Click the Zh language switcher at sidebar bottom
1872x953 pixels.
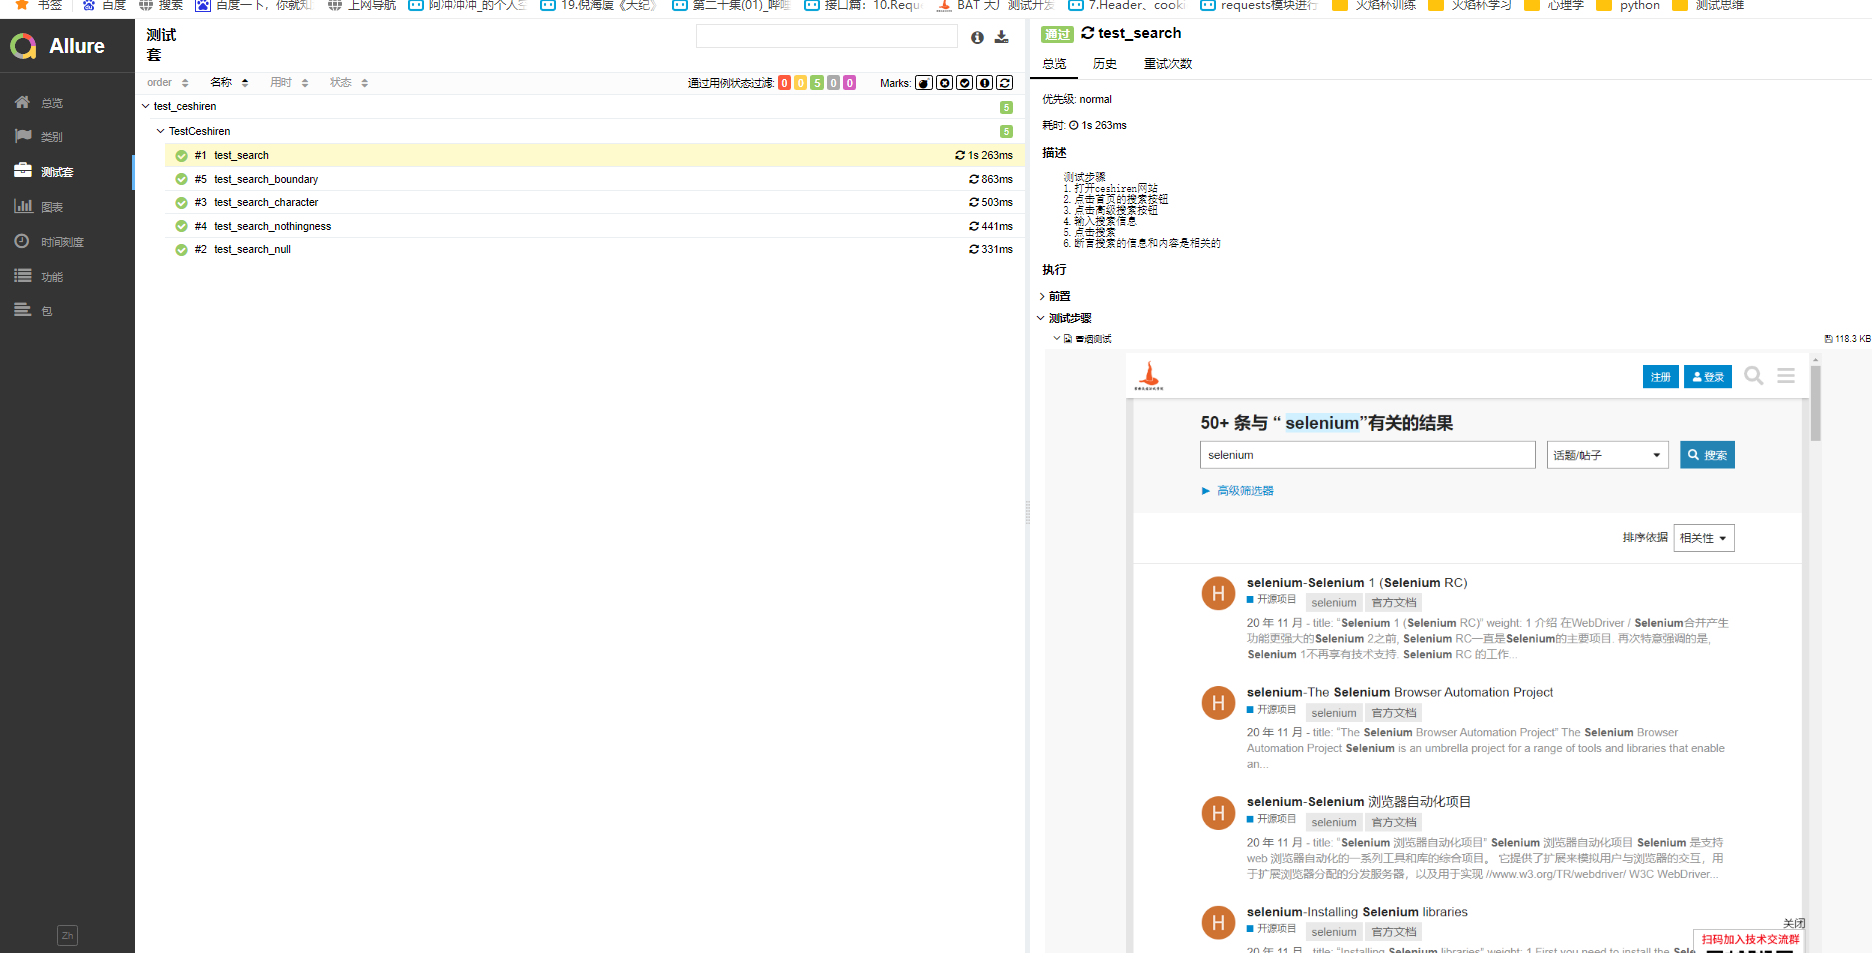coord(67,936)
